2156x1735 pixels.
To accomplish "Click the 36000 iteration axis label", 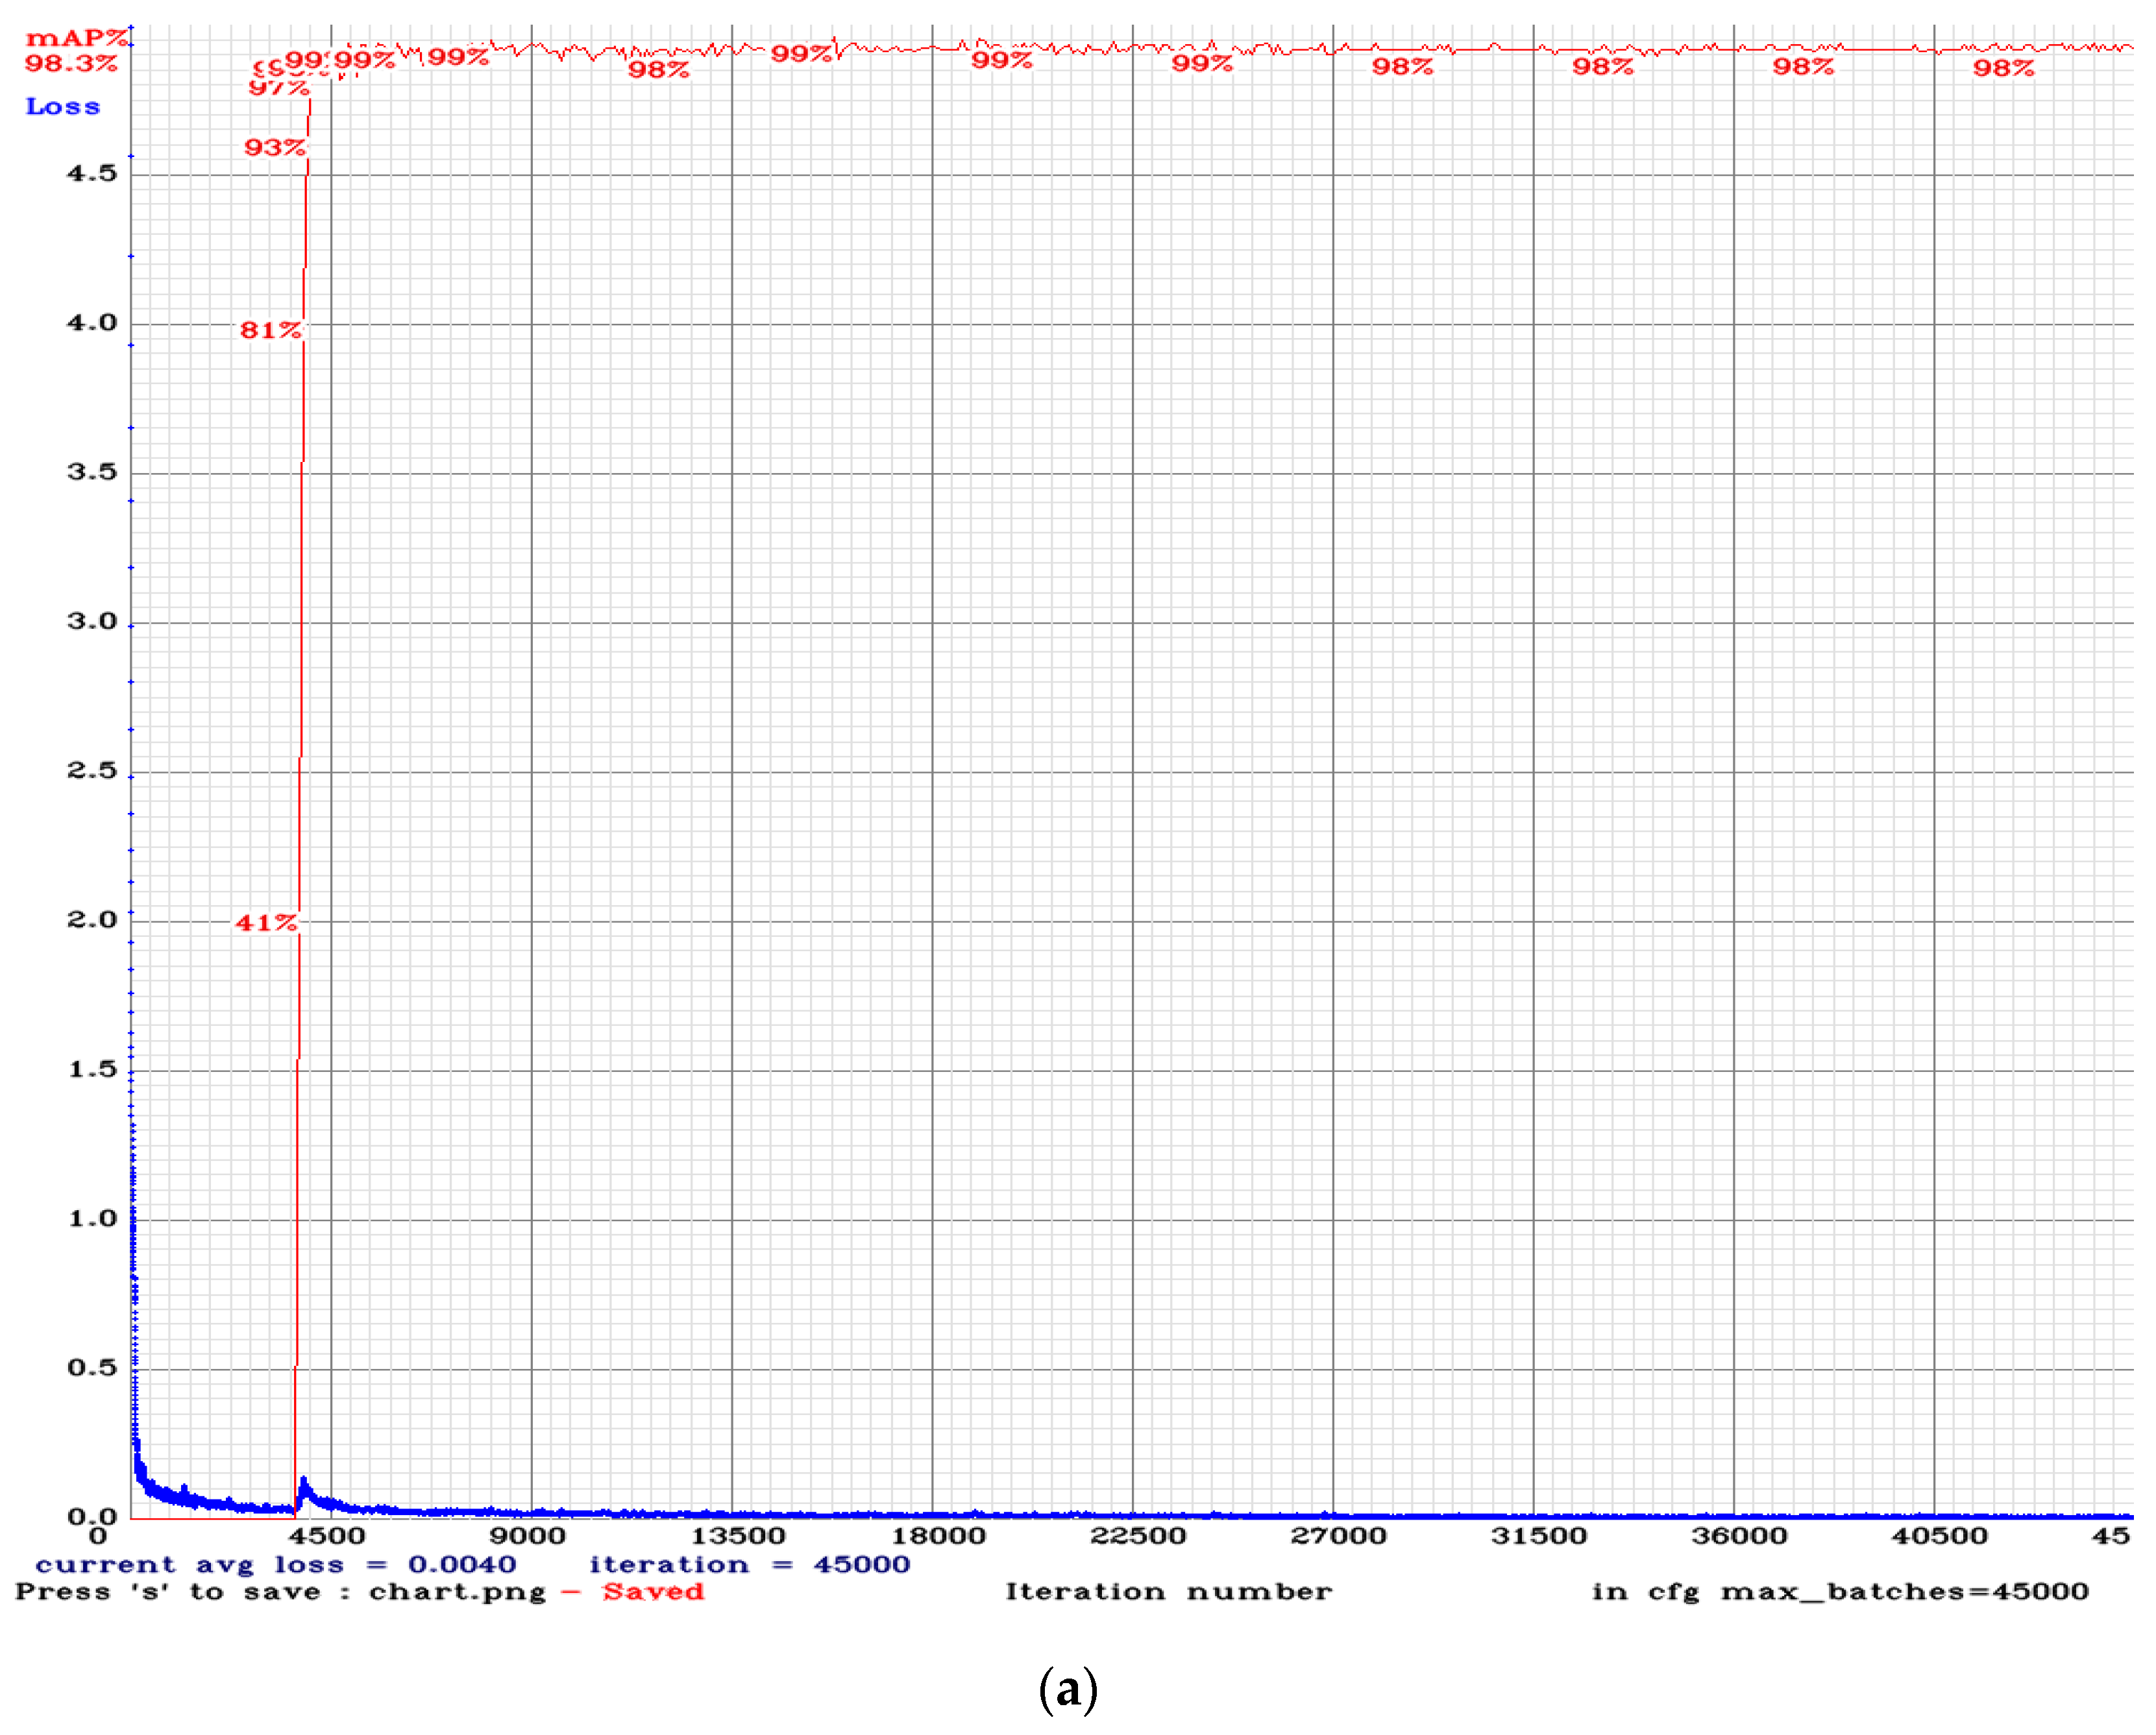I will coord(1739,1537).
